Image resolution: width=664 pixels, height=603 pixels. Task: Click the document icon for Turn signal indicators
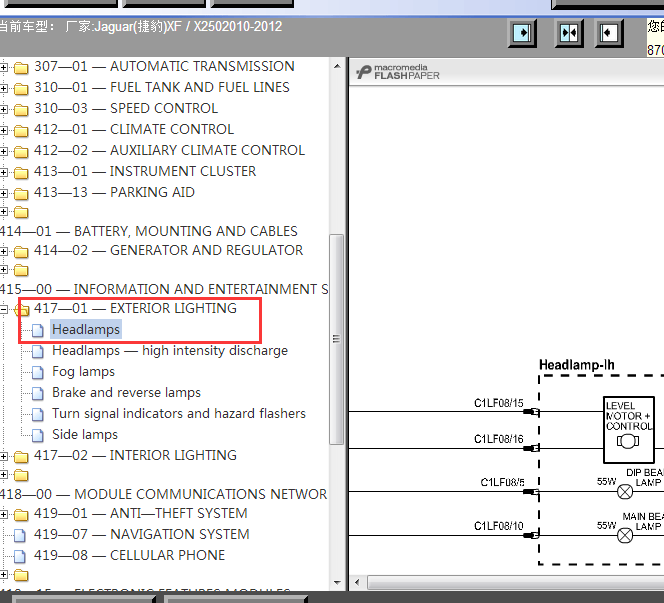pos(38,414)
